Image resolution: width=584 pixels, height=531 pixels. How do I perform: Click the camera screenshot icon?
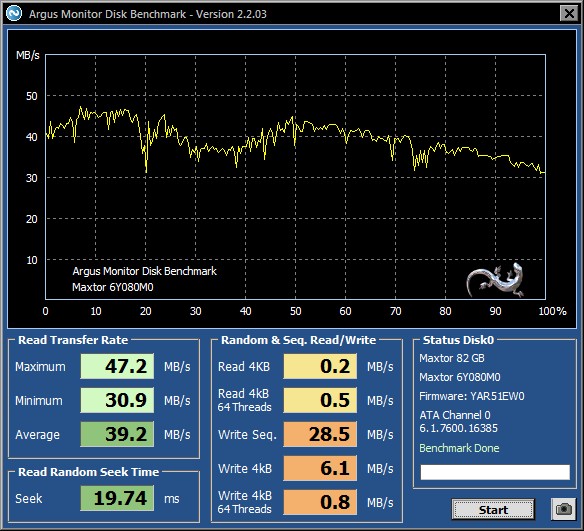[x=563, y=509]
